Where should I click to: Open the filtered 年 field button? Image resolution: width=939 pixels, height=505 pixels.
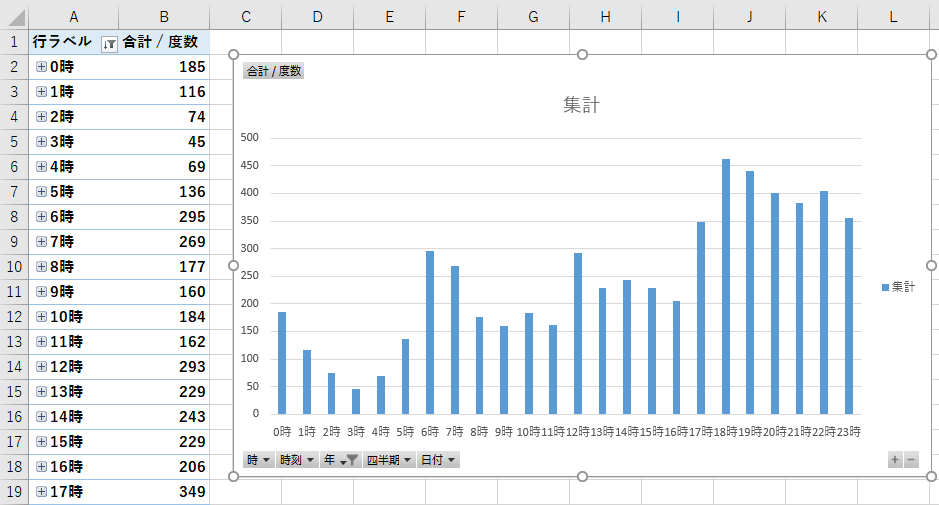pyautogui.click(x=340, y=460)
